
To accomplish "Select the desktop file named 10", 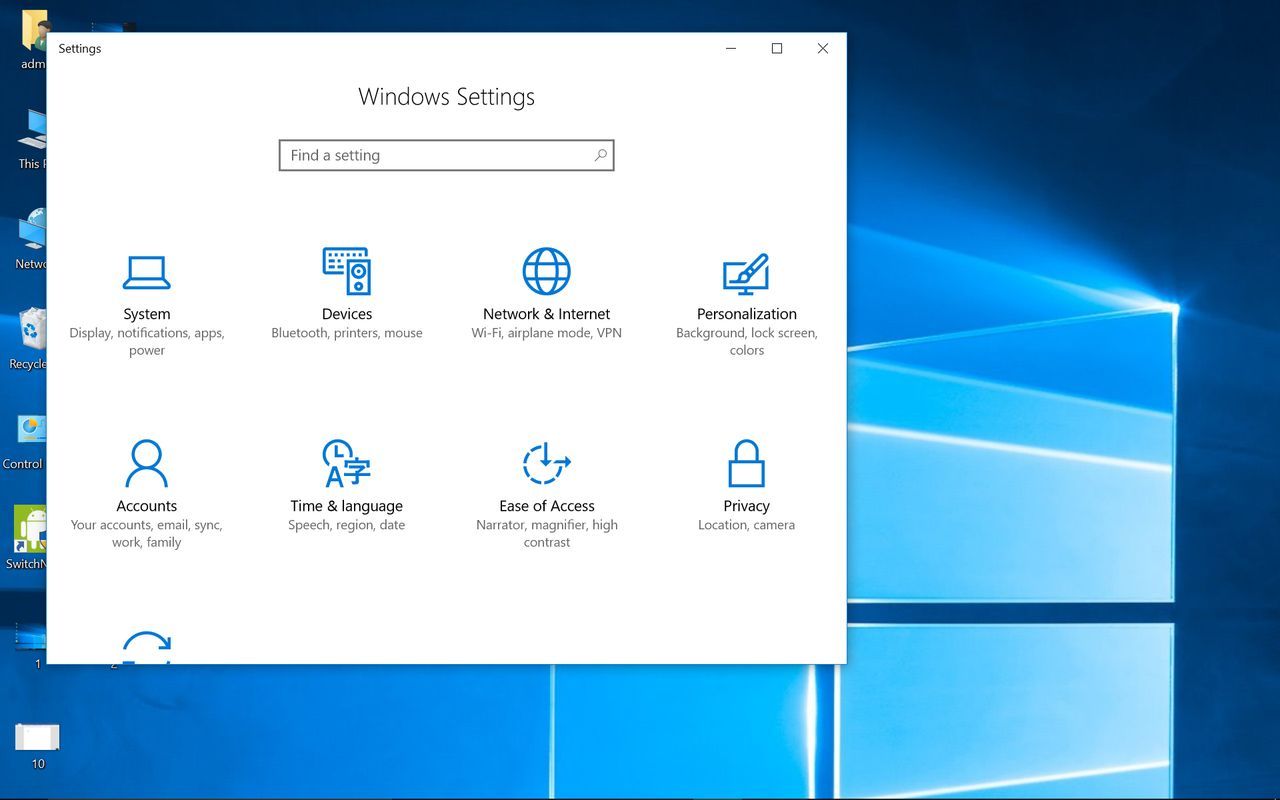I will [37, 740].
